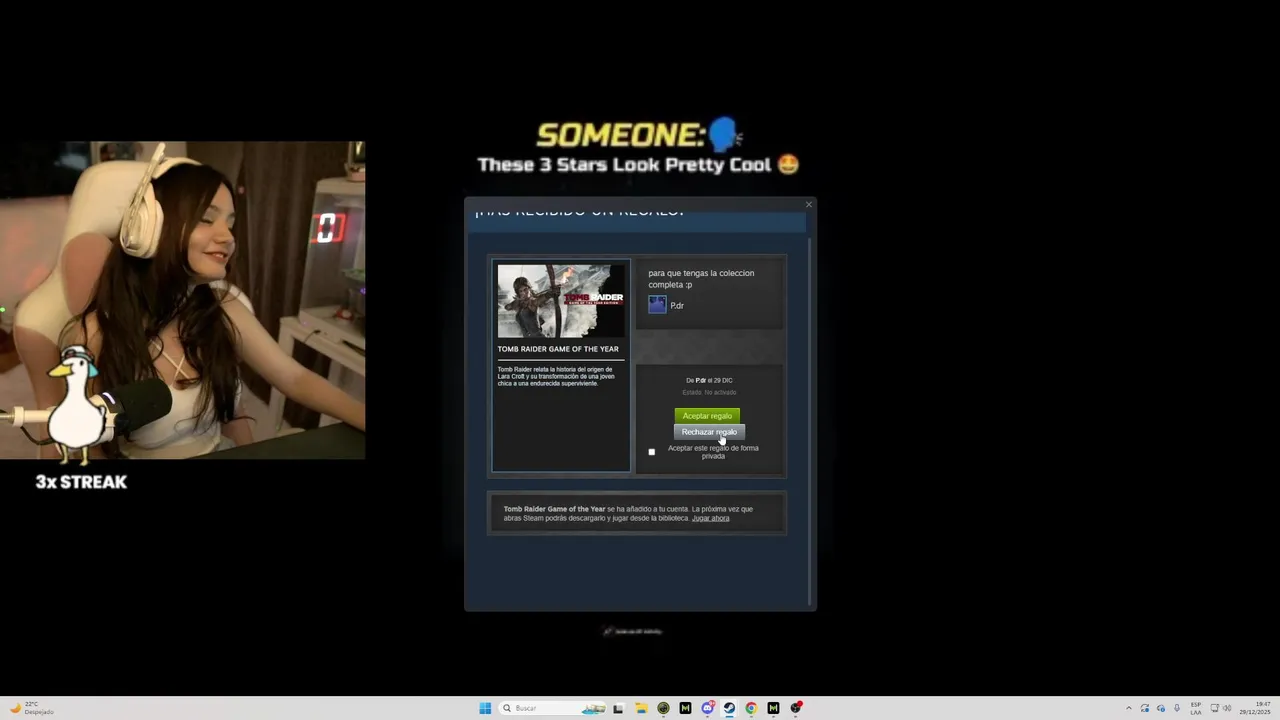Click the microphone tray icon

1177,708
